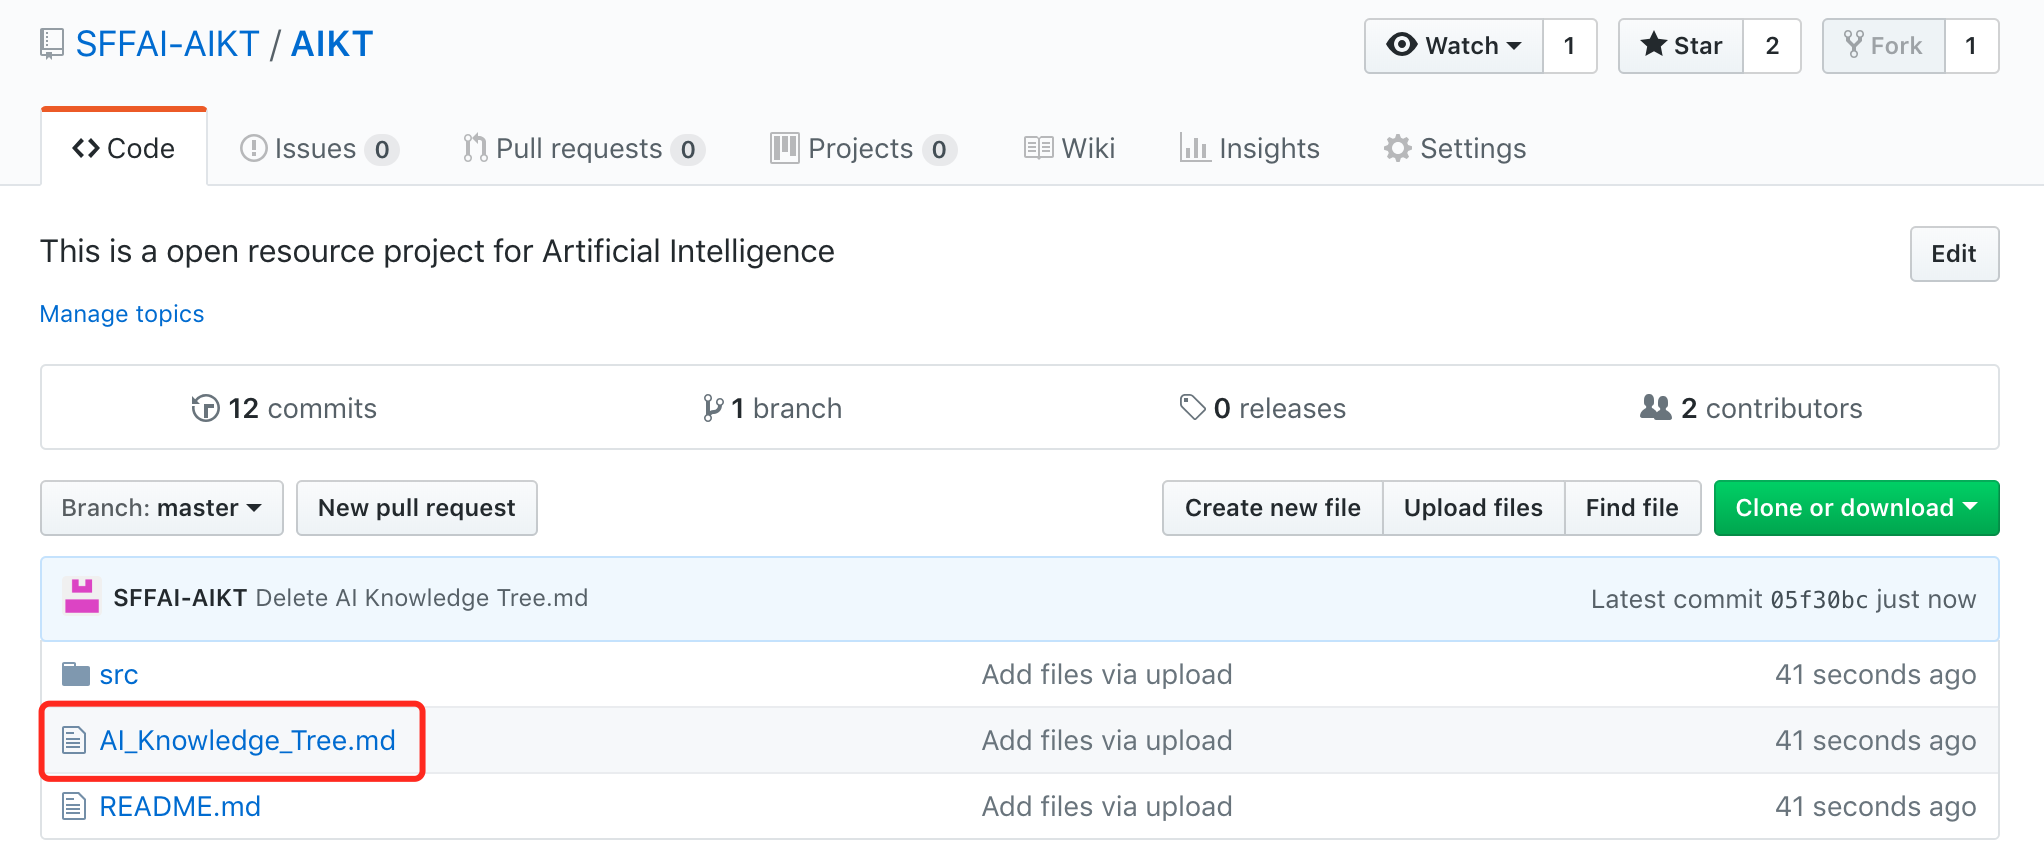Click the commits history clock icon
2044x850 pixels.
click(x=205, y=408)
